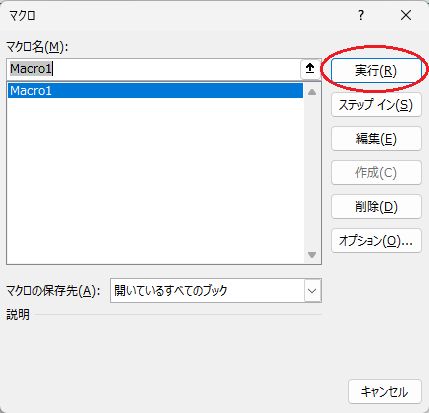429x413 pixels.
Task: Expand the マクロの保存先 dropdown chevron
Action: [312, 291]
